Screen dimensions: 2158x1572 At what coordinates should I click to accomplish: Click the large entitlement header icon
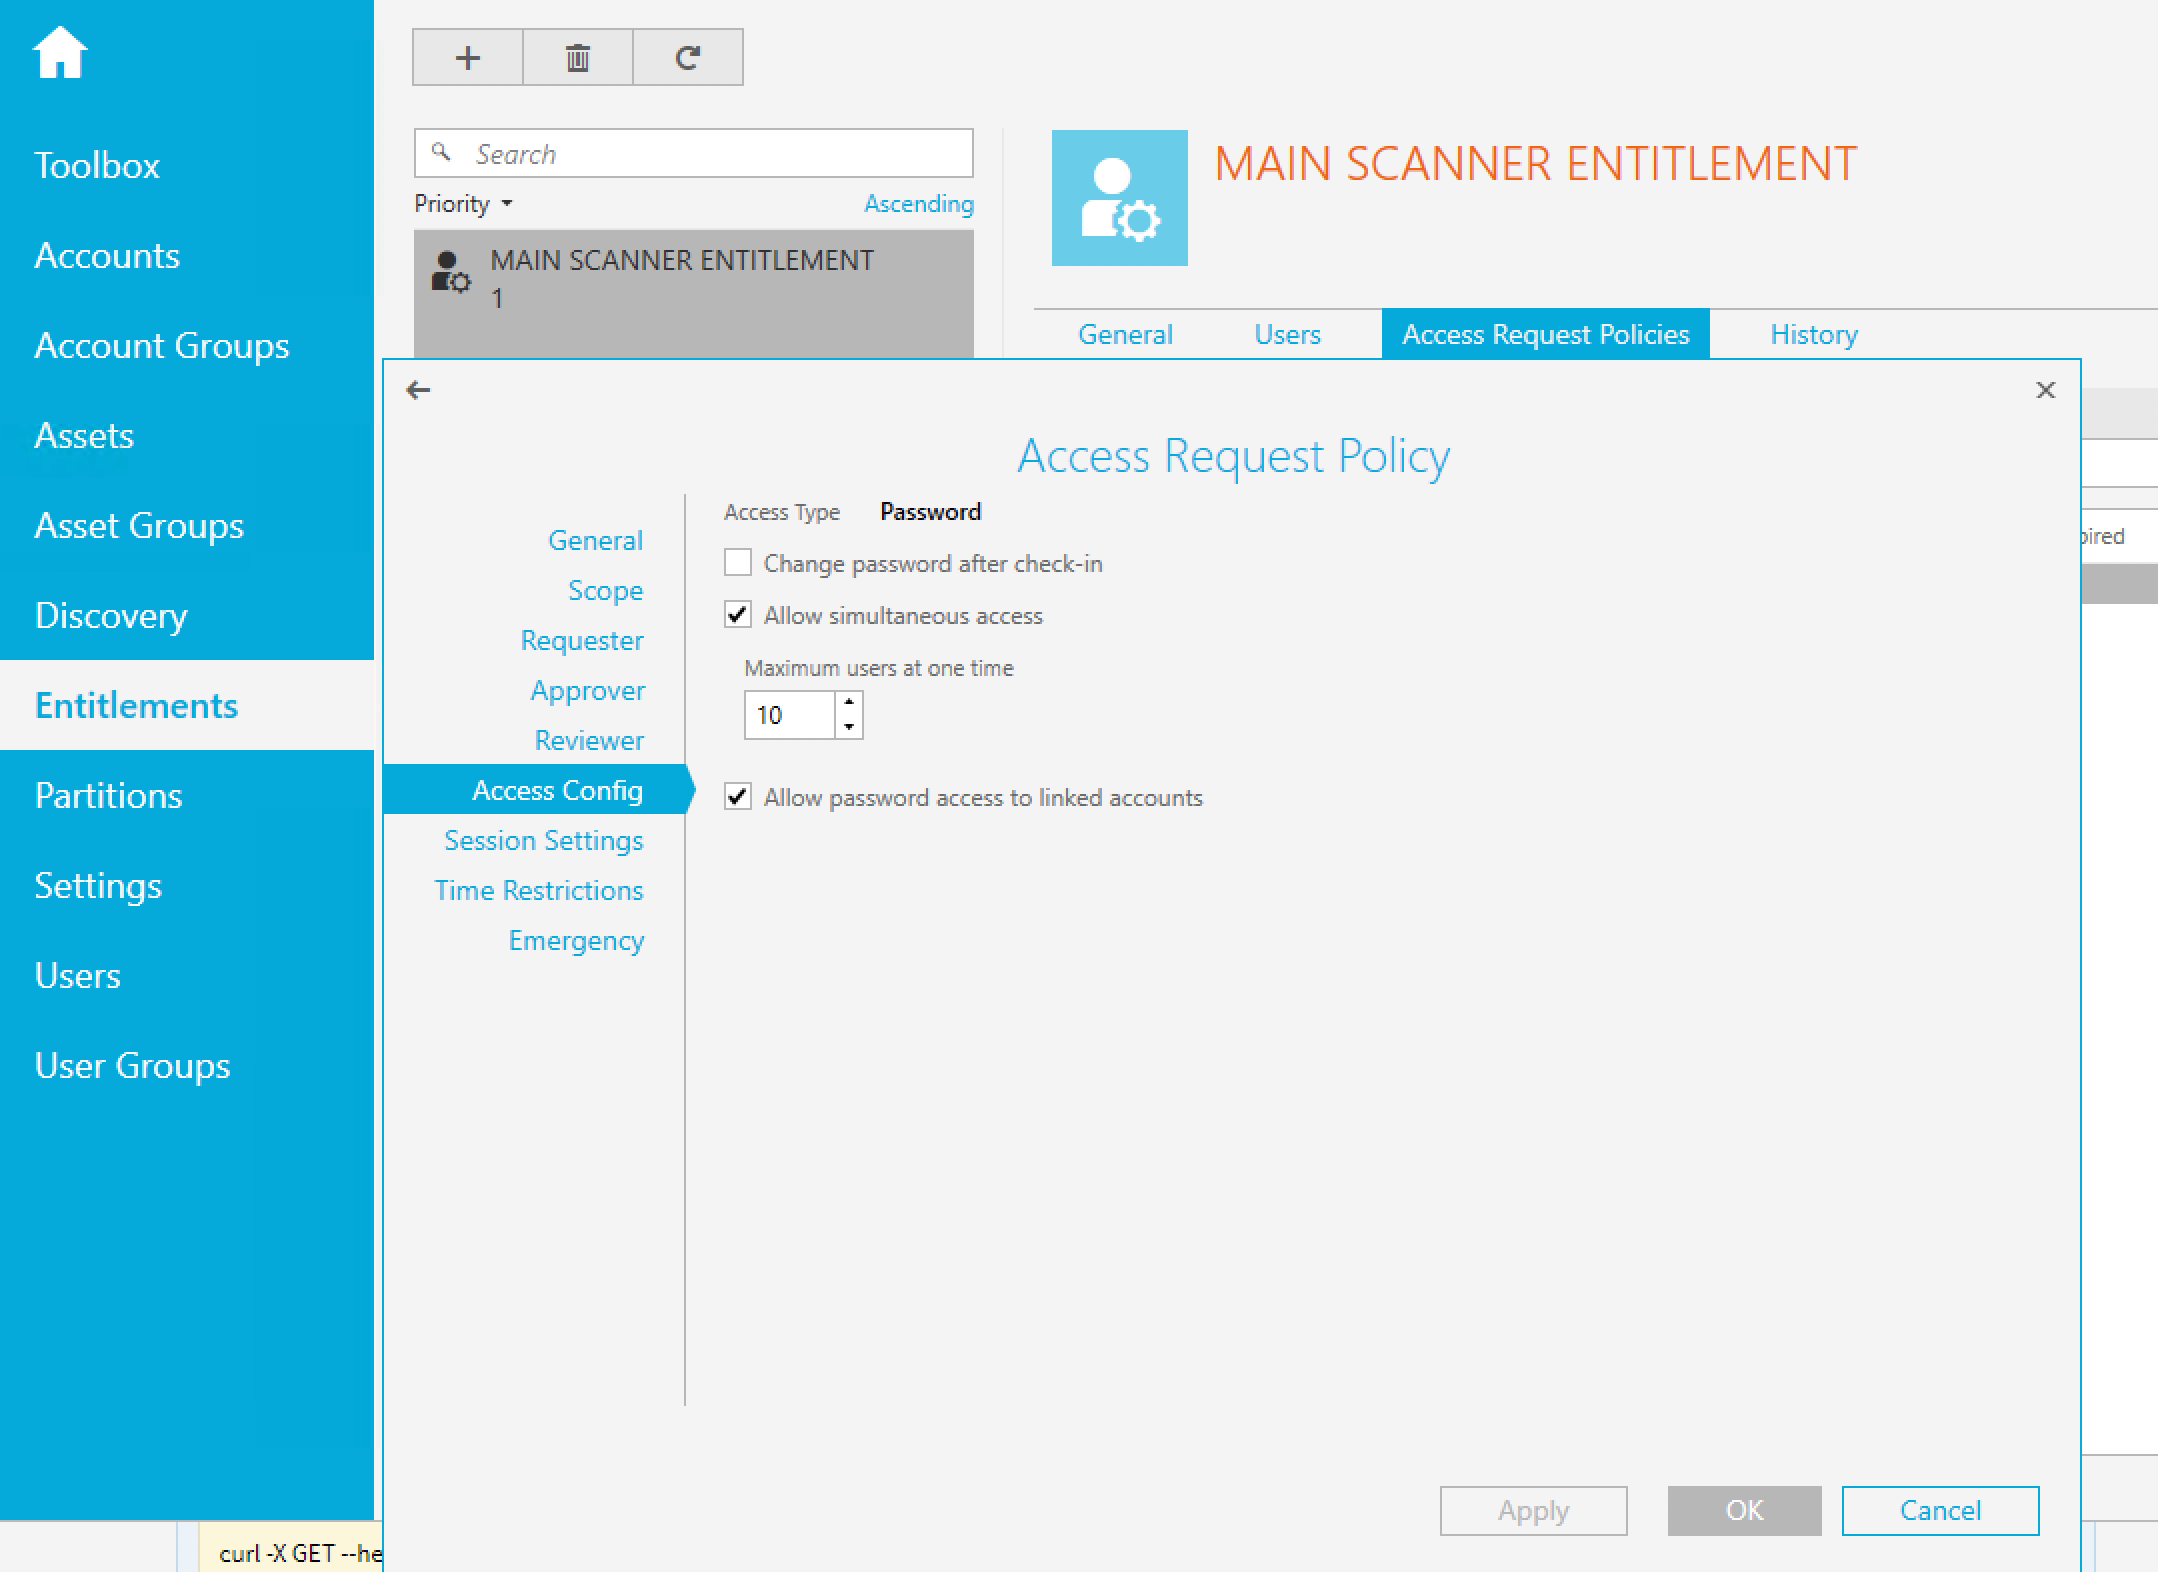pyautogui.click(x=1119, y=198)
